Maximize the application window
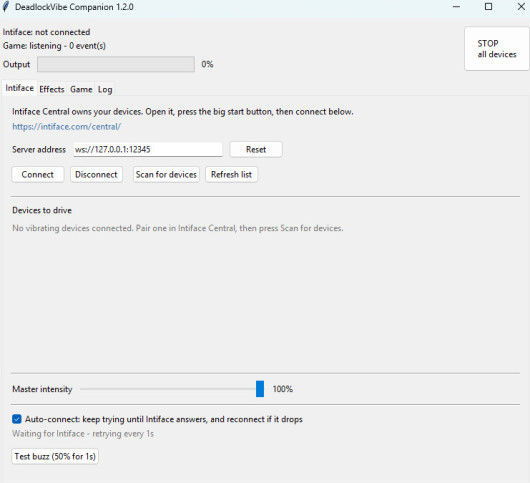Viewport: 530px width, 483px height. (488, 7)
